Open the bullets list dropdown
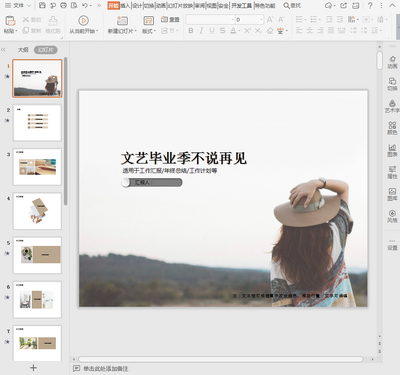400x375 pixels. (x=305, y=20)
